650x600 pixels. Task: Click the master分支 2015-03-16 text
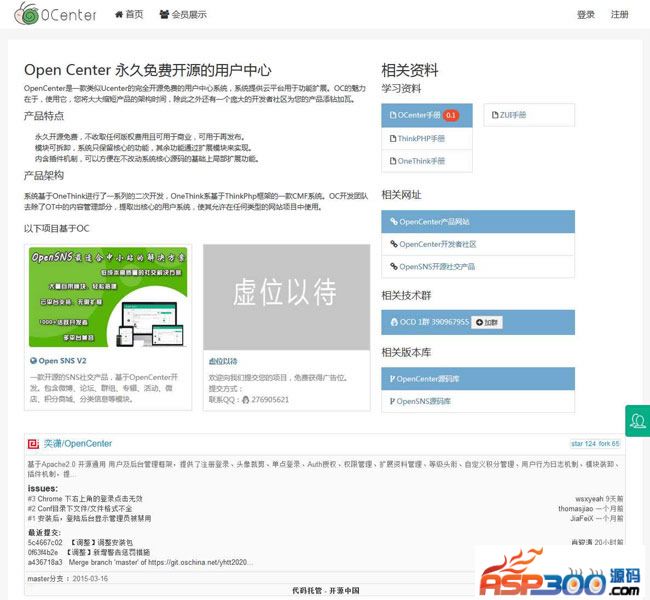point(68,578)
